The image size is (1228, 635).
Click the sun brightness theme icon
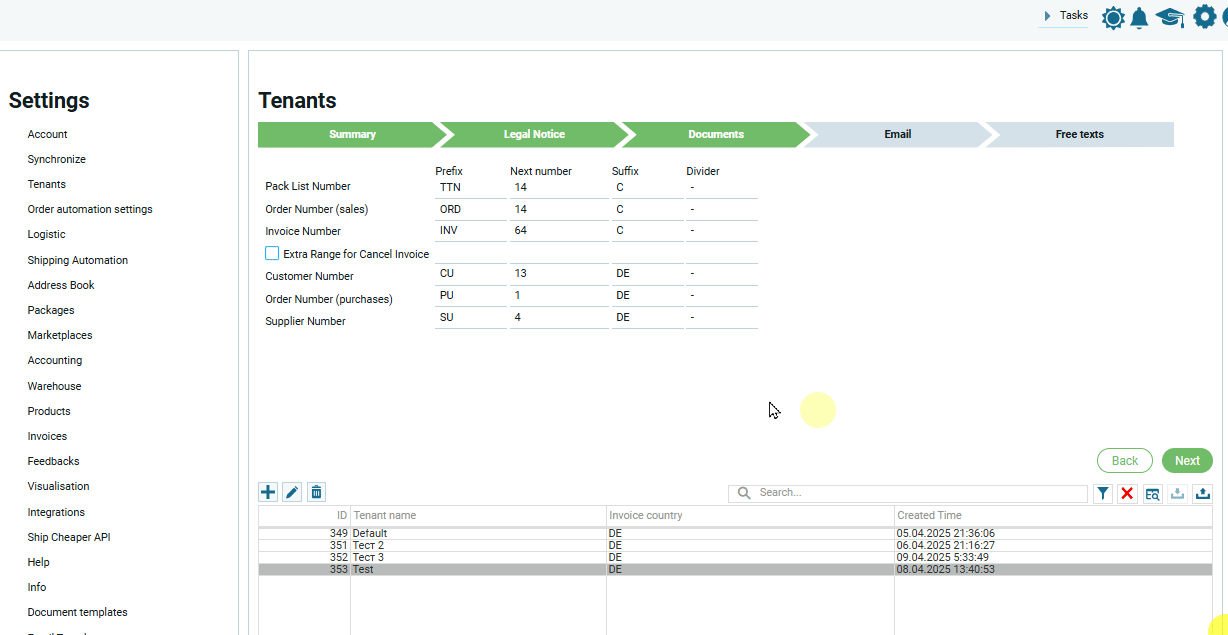point(1112,17)
